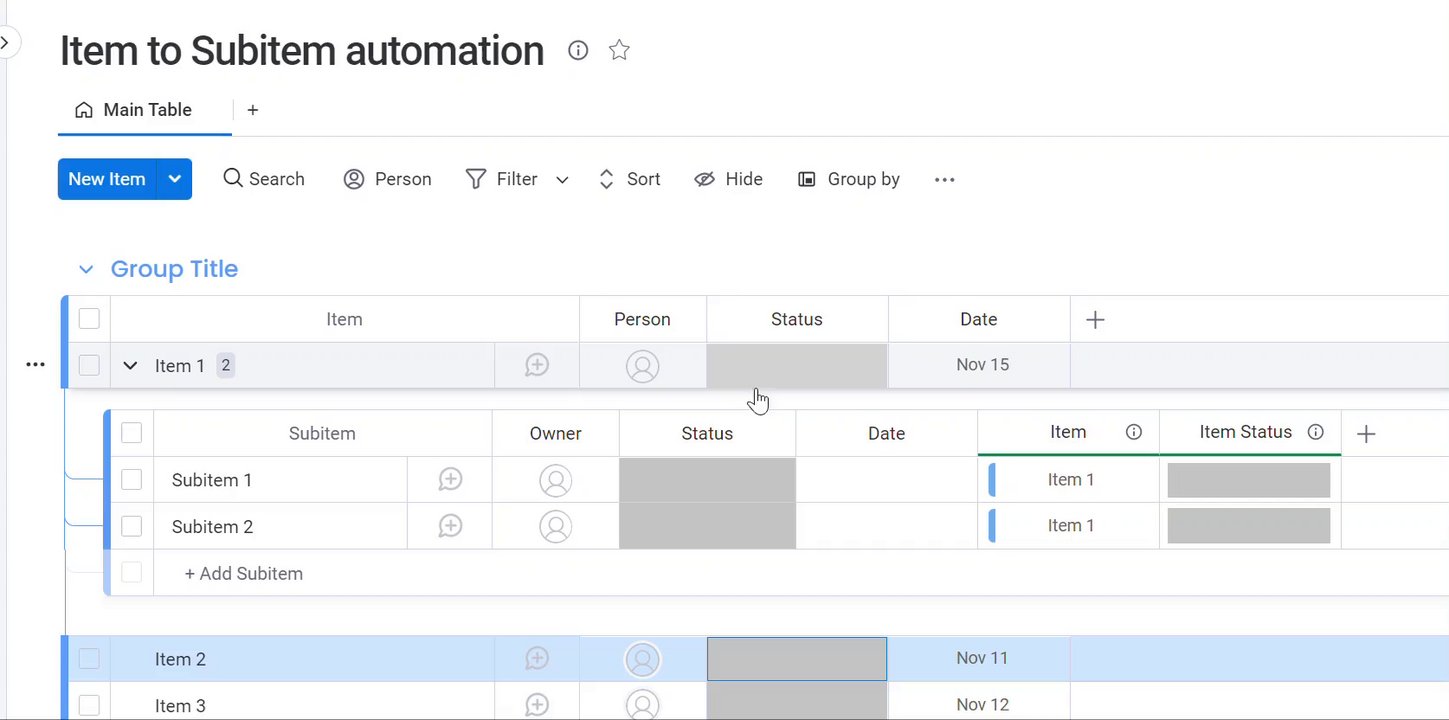Assign a person to Item 1
Screen dimensions: 1449x720
pyautogui.click(x=643, y=366)
